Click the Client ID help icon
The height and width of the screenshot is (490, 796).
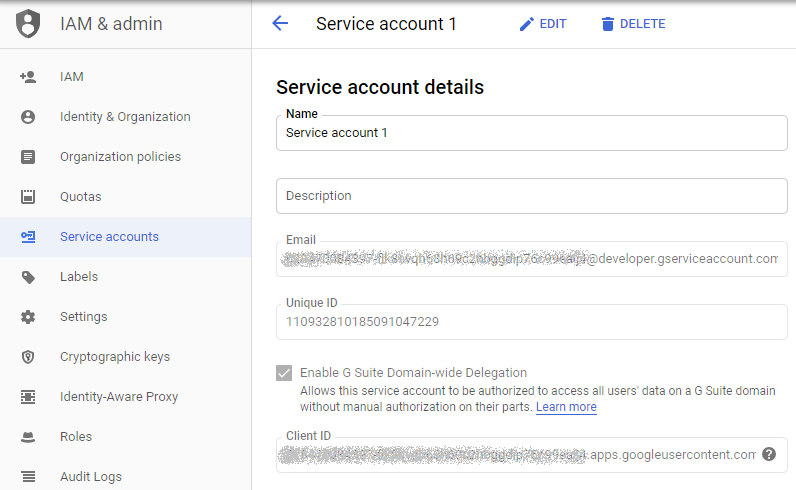click(769, 454)
